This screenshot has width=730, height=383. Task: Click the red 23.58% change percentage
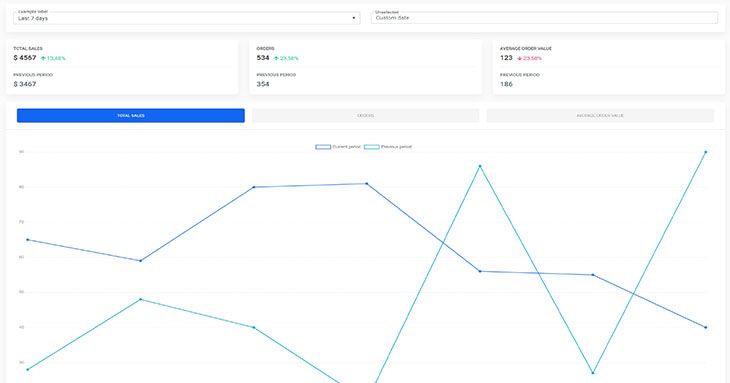coord(532,58)
